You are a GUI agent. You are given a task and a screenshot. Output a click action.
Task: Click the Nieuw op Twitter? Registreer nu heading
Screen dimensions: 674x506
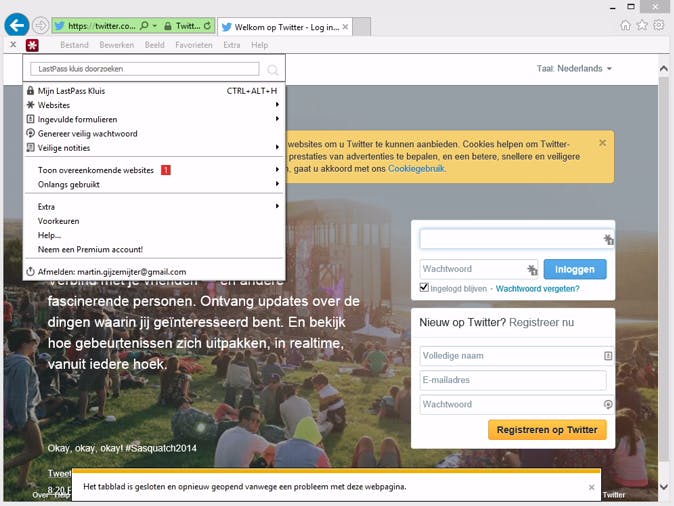(x=496, y=322)
